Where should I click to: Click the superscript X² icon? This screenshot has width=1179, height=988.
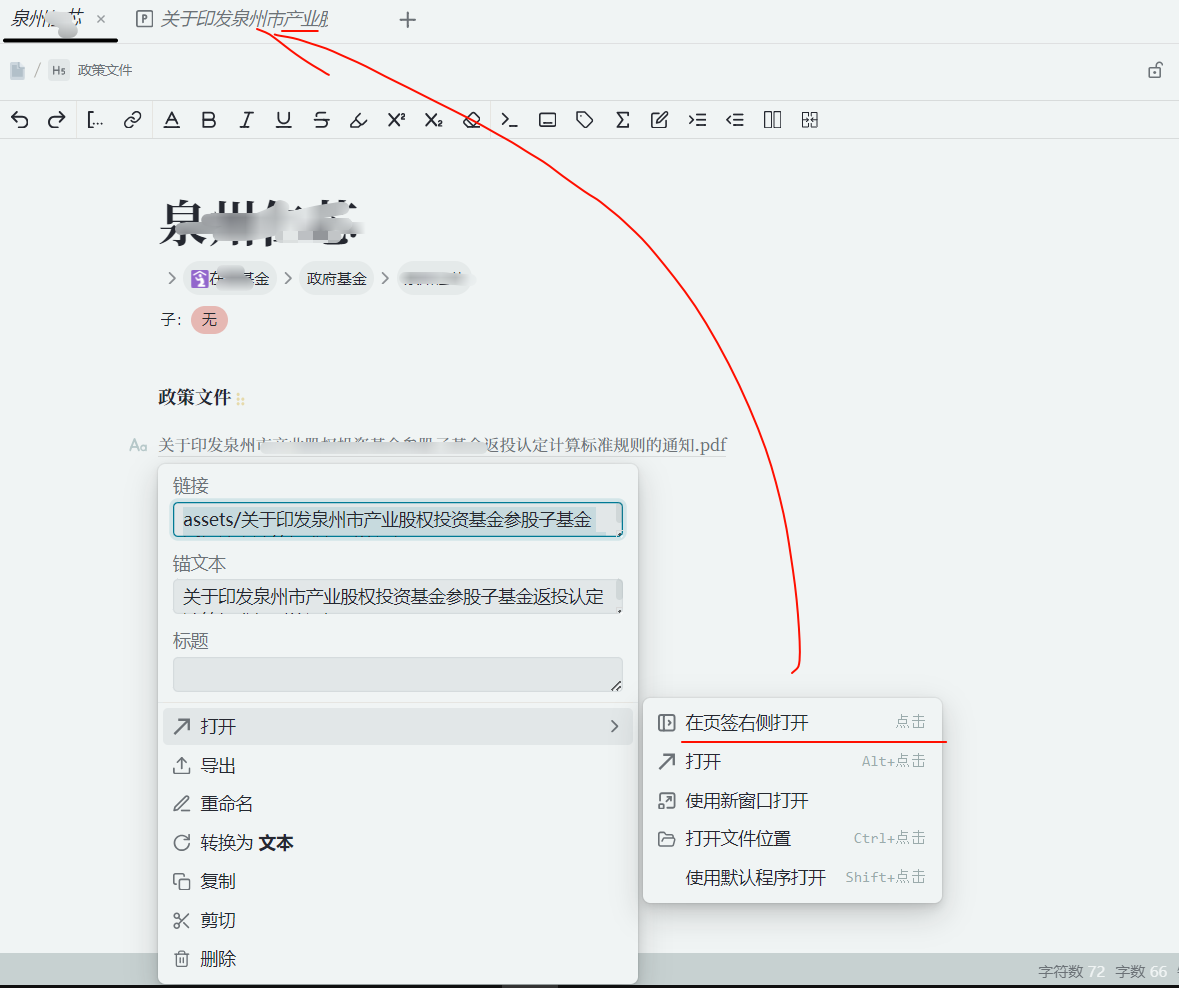point(396,120)
